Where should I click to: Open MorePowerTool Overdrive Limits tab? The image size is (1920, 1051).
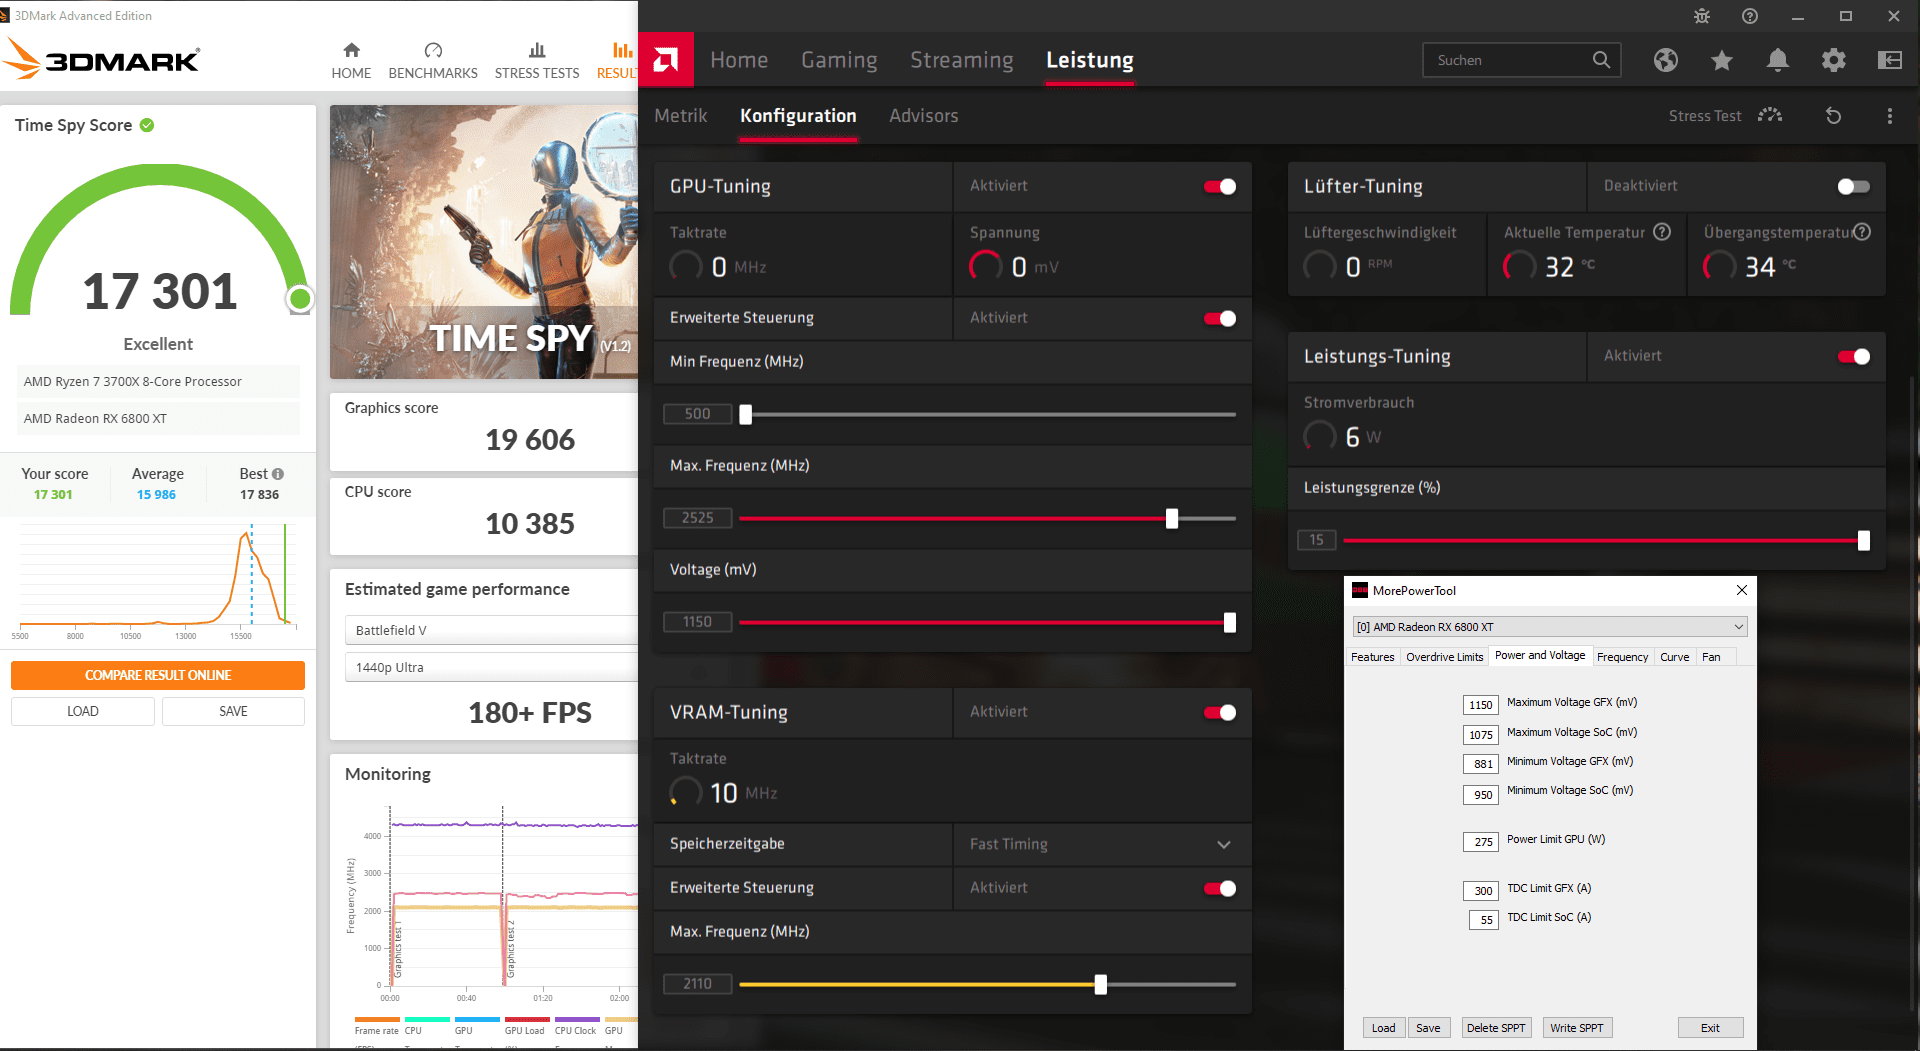(x=1444, y=657)
